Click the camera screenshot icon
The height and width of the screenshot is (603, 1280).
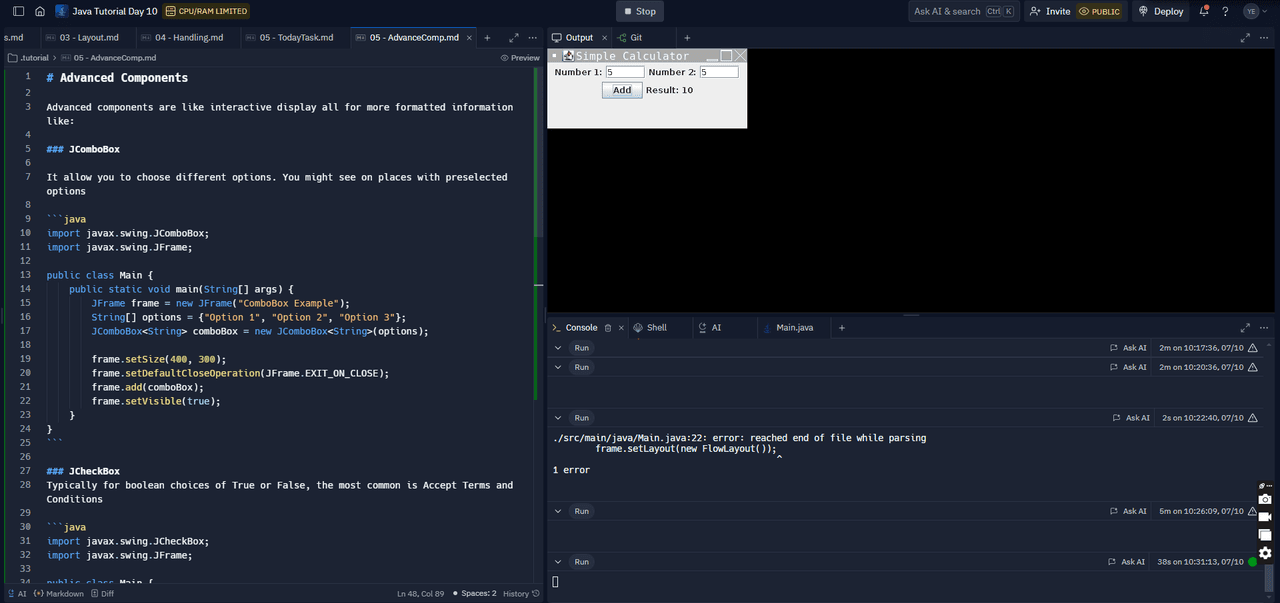click(x=1265, y=499)
